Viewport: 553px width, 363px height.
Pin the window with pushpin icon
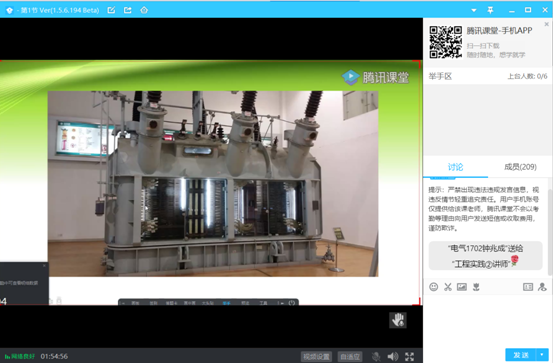[490, 10]
